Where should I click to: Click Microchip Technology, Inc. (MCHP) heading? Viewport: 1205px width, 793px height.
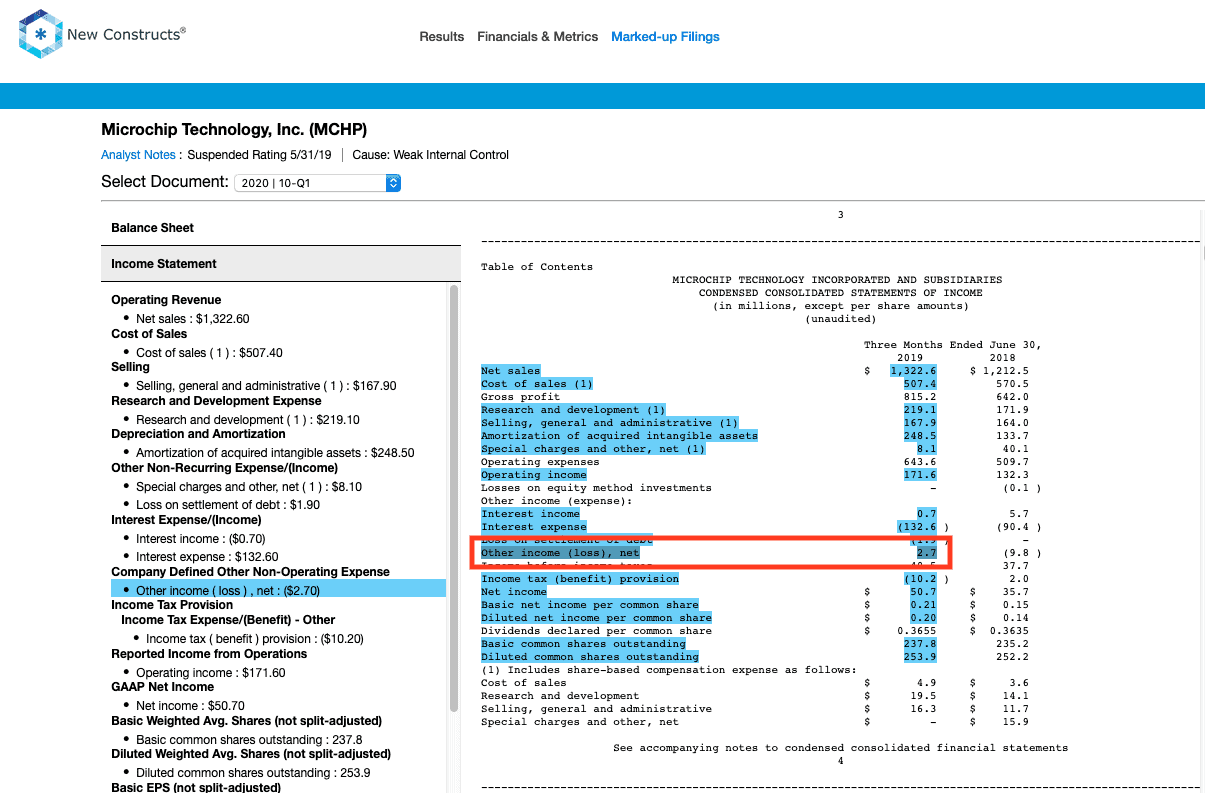click(x=234, y=130)
